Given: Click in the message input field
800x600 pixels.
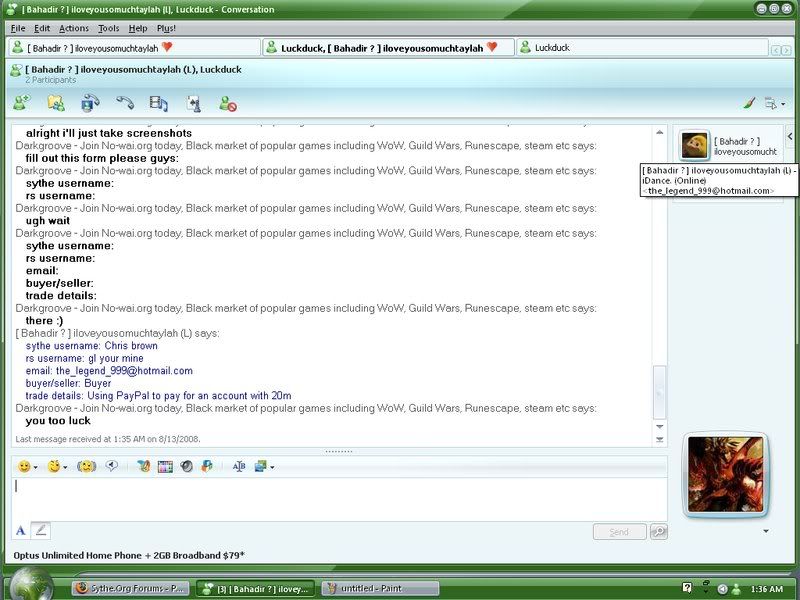Looking at the screenshot, I should pyautogui.click(x=339, y=499).
